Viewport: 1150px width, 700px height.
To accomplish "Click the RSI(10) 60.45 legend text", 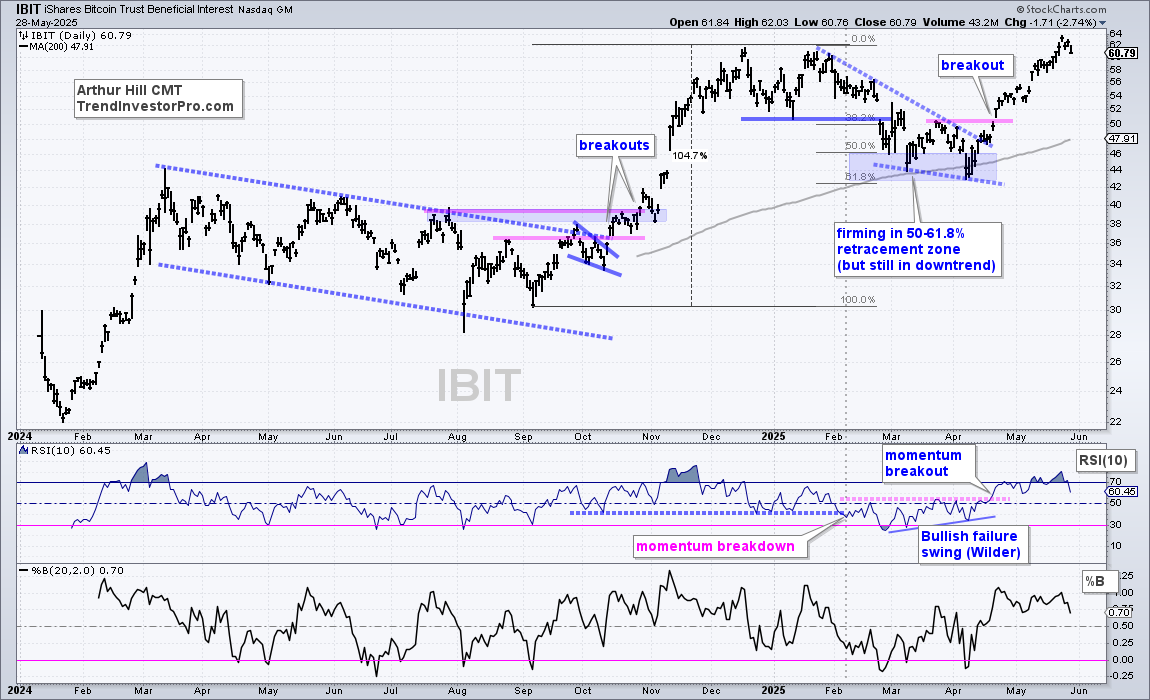I will tap(70, 451).
